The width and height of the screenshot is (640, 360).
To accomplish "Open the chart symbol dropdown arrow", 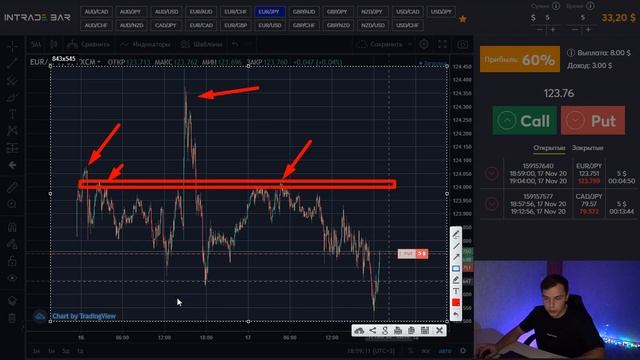I will point(99,62).
